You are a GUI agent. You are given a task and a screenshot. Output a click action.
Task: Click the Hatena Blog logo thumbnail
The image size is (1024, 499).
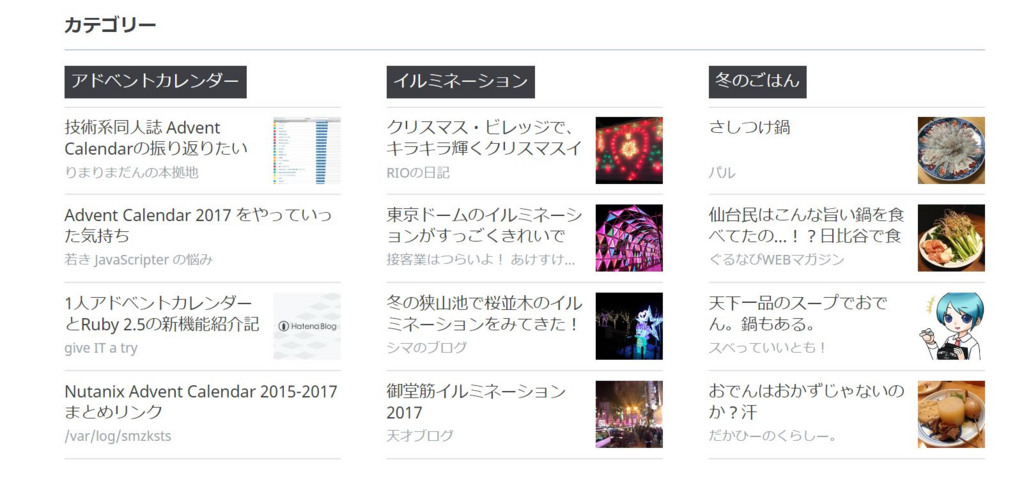(x=307, y=326)
